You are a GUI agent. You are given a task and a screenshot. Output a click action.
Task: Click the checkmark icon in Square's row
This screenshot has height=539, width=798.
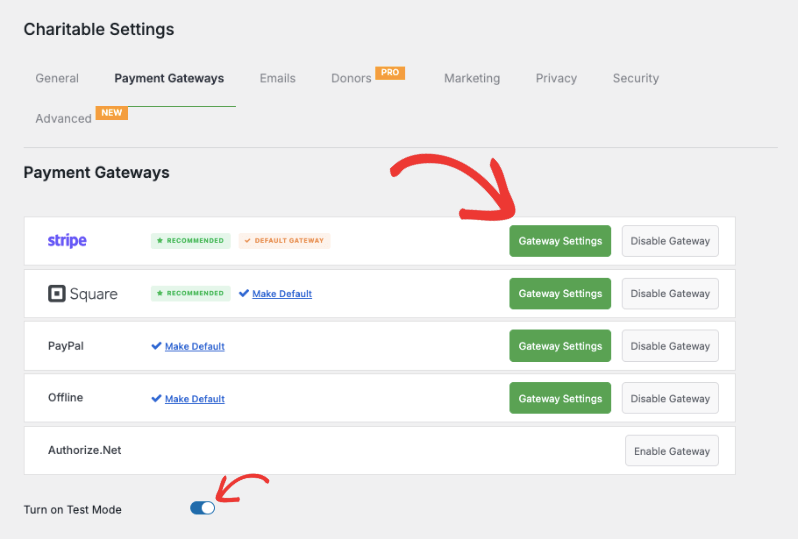coord(244,293)
